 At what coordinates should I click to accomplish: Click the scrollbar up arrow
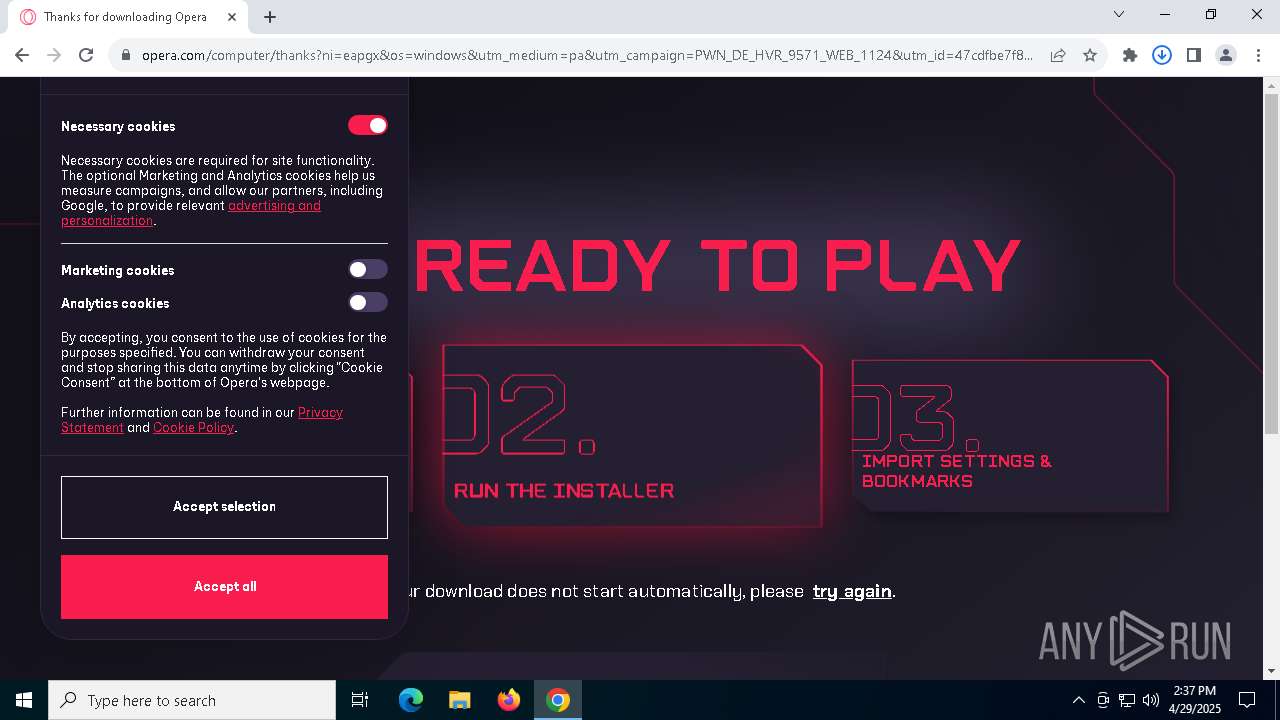click(x=1271, y=86)
